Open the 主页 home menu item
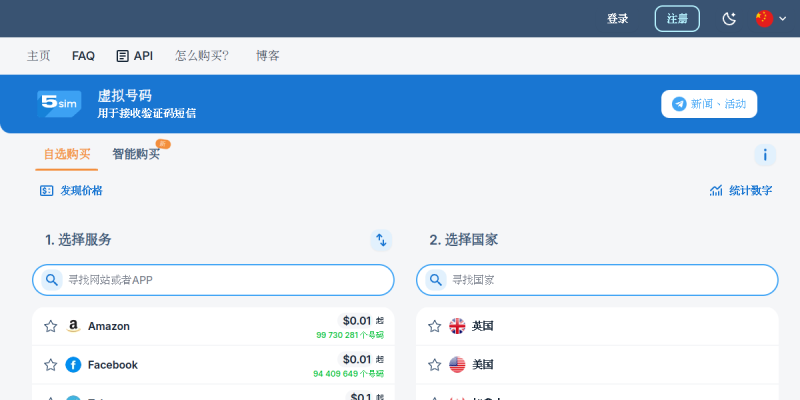 [x=38, y=56]
